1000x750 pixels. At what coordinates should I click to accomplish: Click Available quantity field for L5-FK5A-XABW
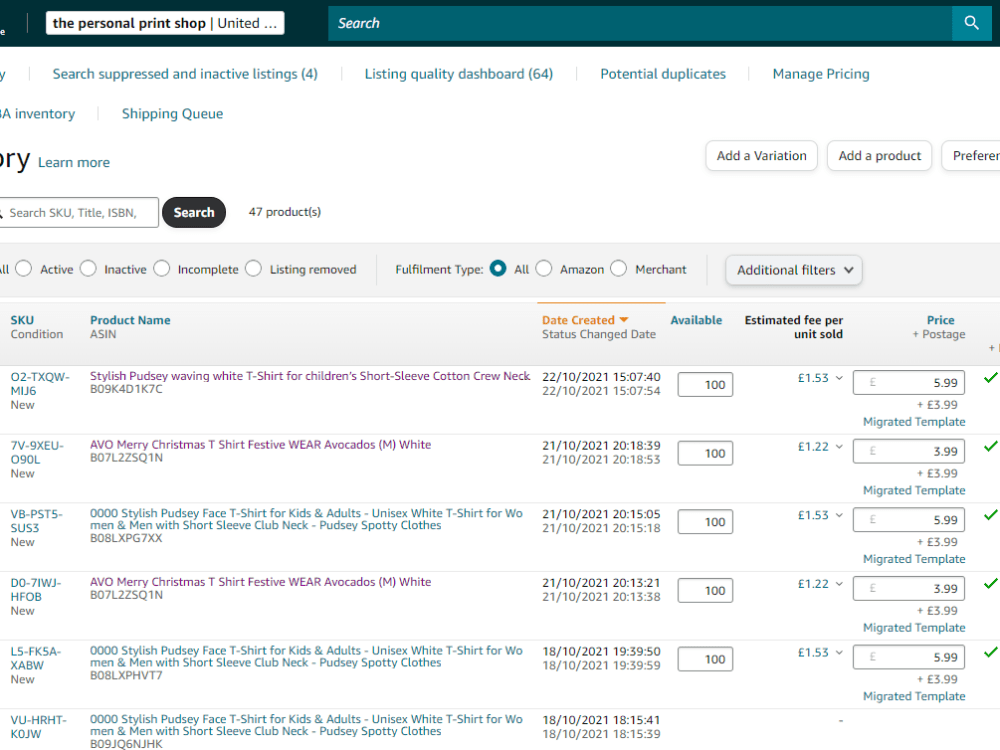coord(705,659)
